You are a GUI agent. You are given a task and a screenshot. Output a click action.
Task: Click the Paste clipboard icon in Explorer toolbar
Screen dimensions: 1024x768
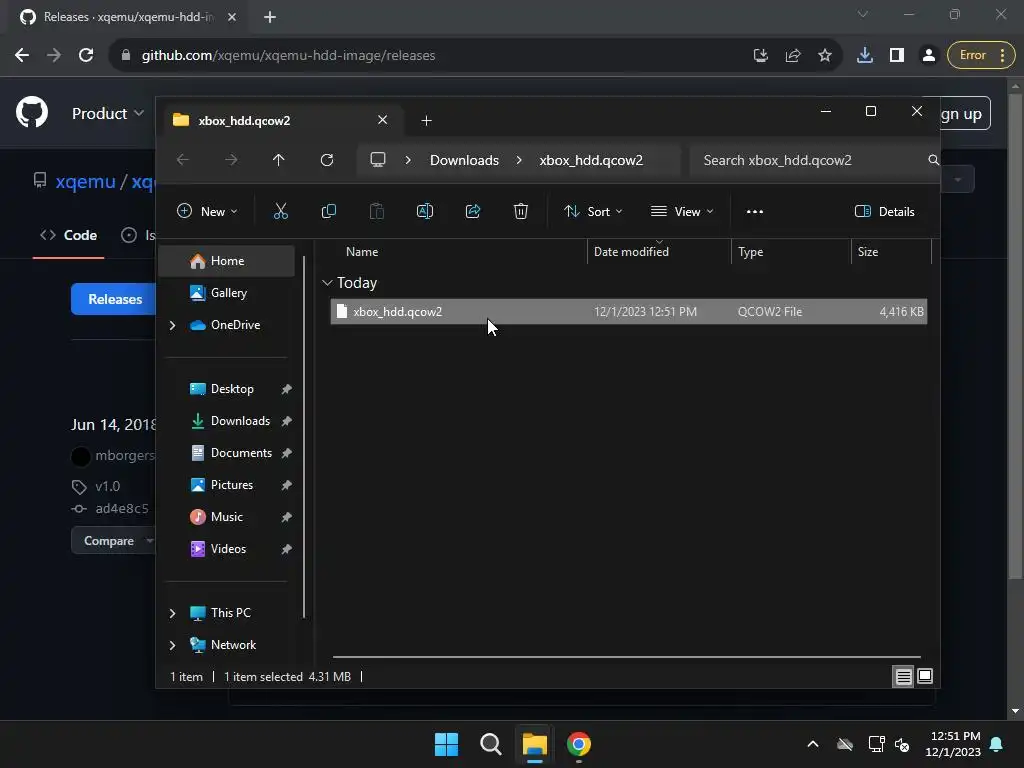tap(377, 211)
